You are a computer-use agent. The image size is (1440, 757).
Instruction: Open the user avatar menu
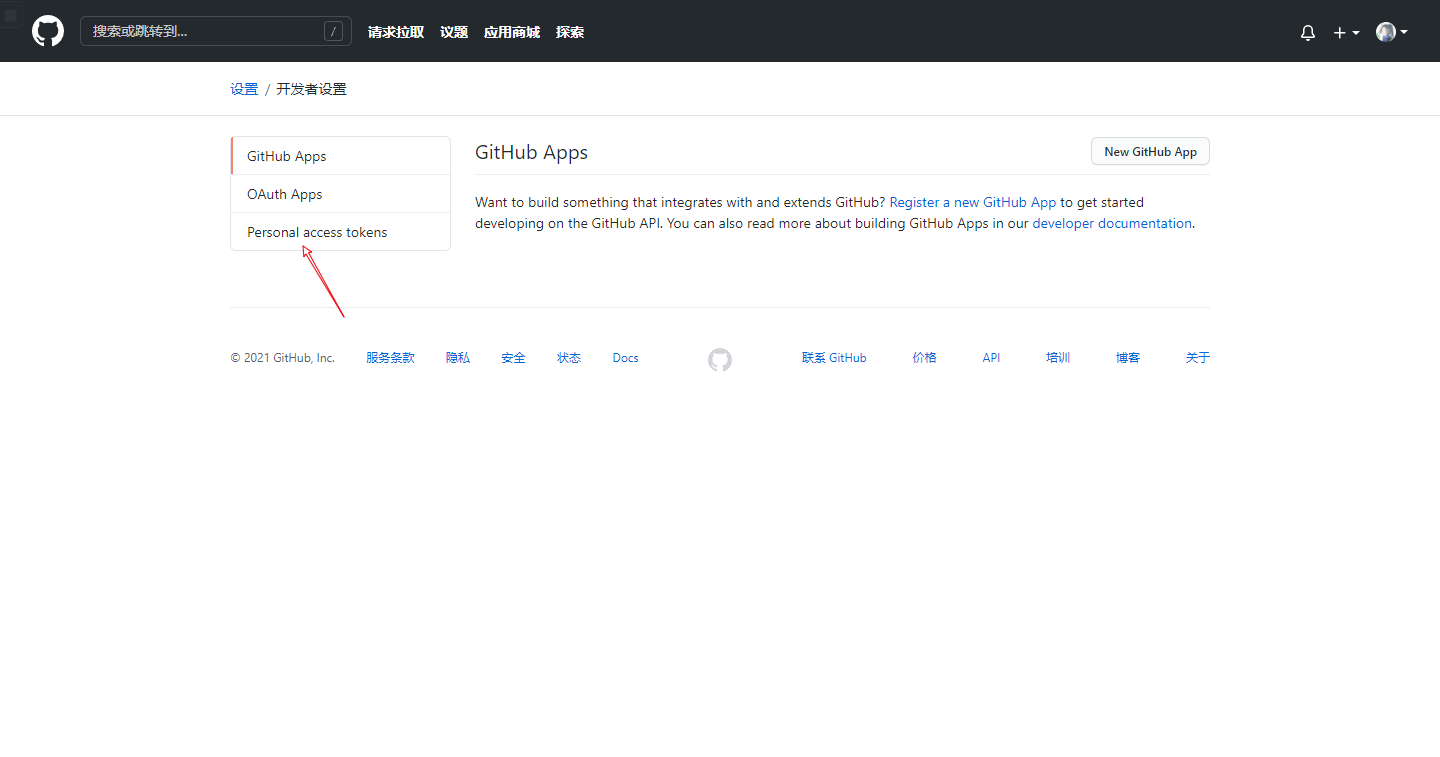(1392, 32)
